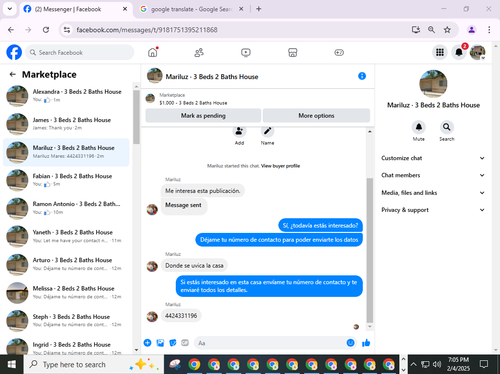Bookmark this page with the star

[447, 30]
